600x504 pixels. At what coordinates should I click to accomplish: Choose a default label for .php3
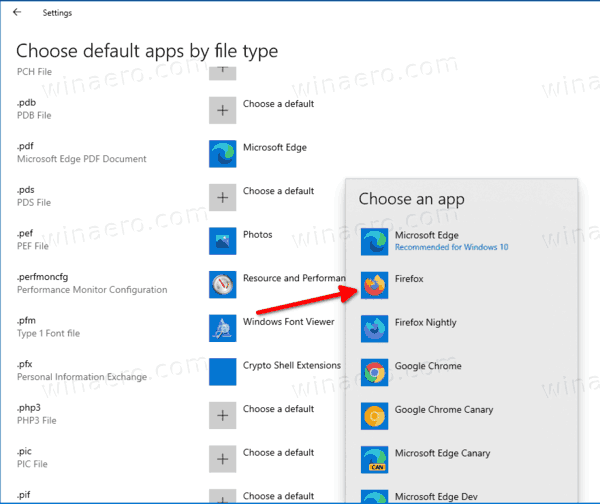tap(279, 409)
